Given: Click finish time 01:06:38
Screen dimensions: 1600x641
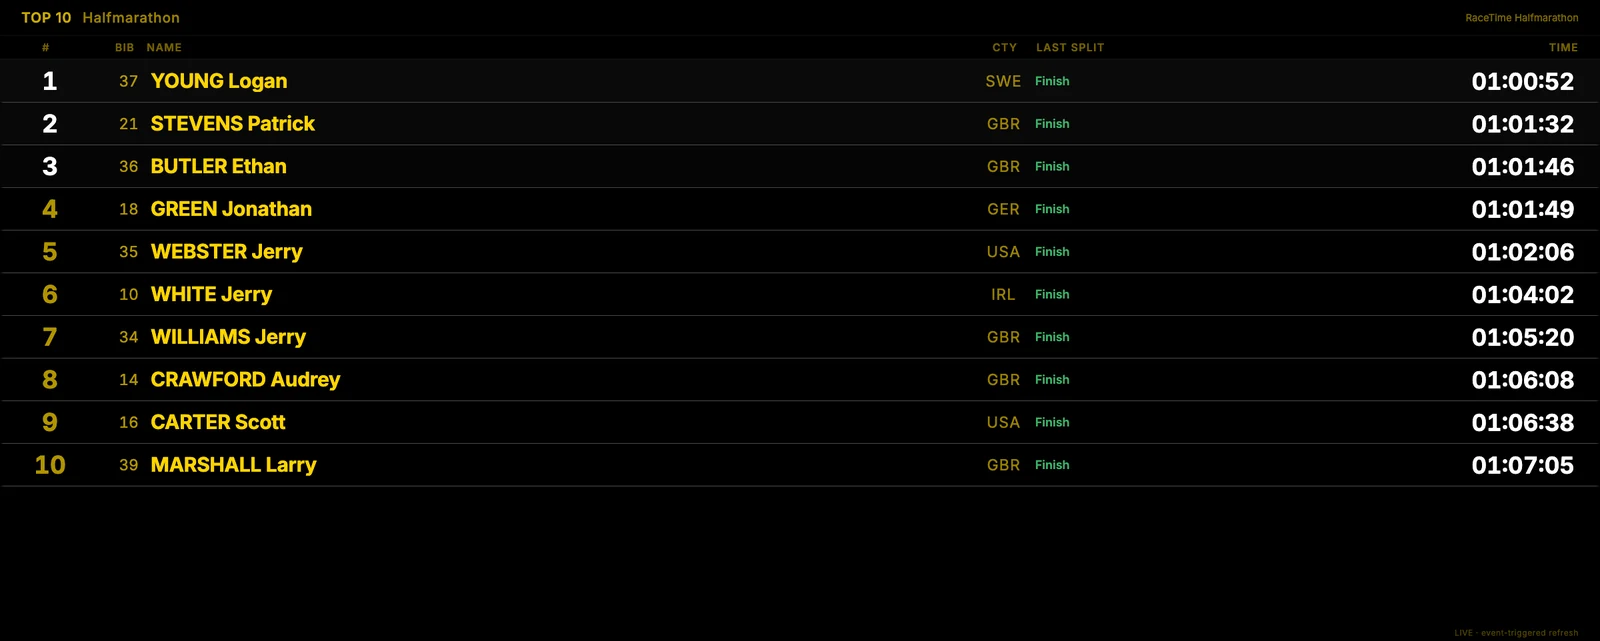Looking at the screenshot, I should click(x=1523, y=423).
